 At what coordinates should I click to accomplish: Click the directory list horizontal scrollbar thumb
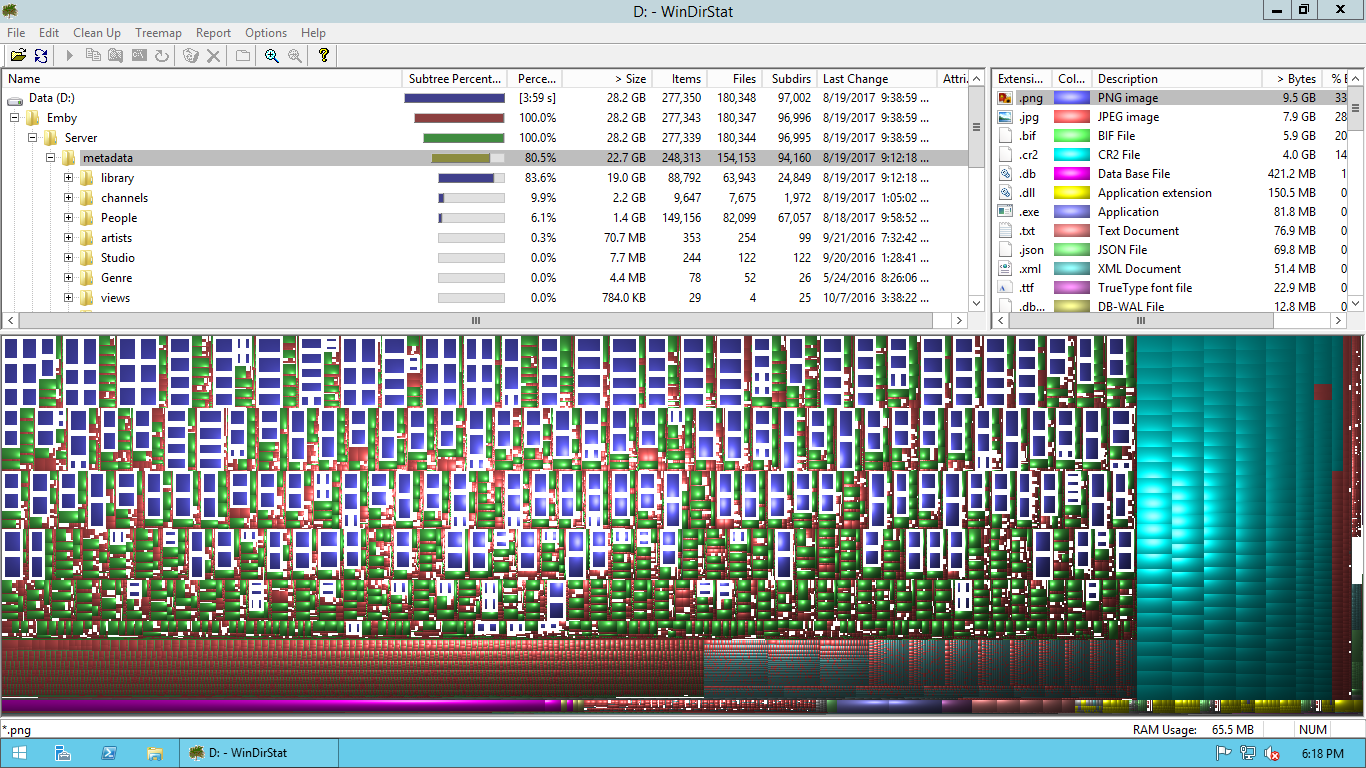click(x=476, y=321)
